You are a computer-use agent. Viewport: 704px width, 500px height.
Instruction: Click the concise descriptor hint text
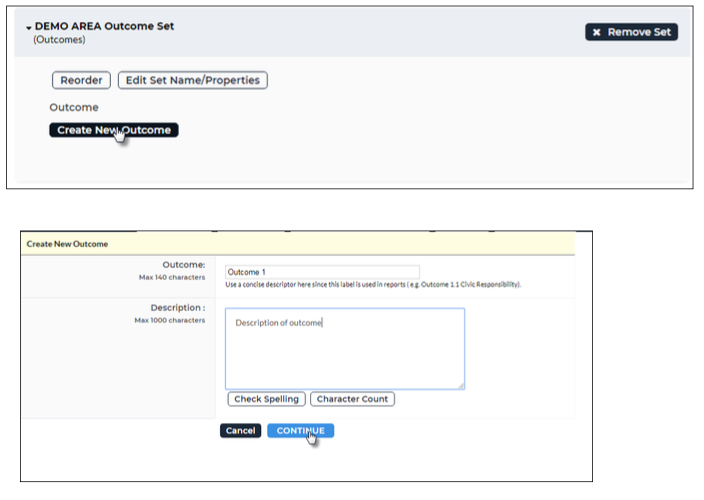[373, 285]
